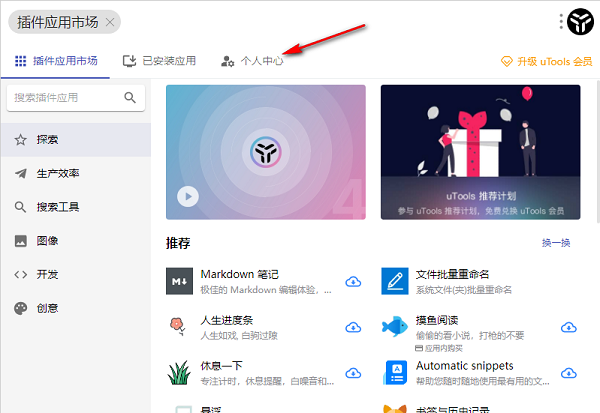Select the 搜索工具 category
The width and height of the screenshot is (600, 413).
click(76, 207)
